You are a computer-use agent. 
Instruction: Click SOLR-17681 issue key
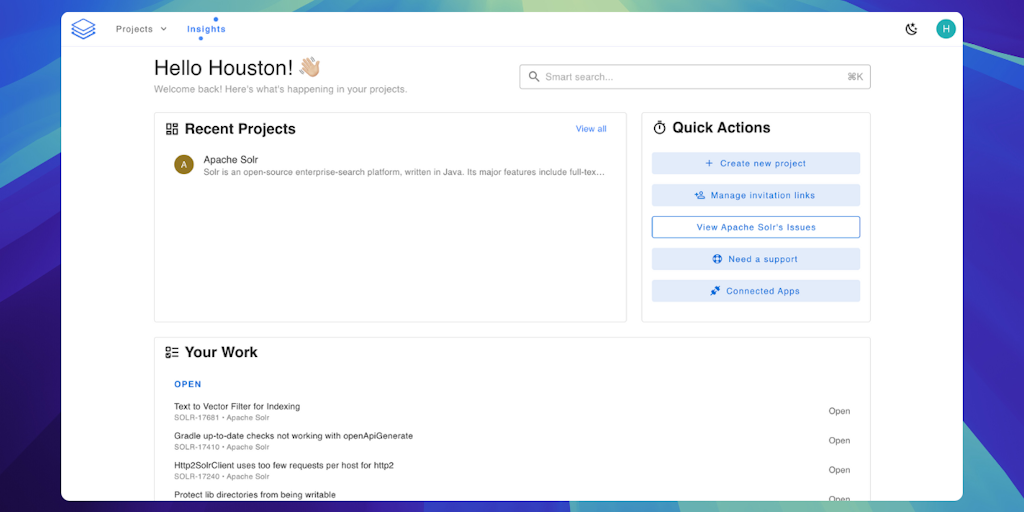(x=197, y=418)
